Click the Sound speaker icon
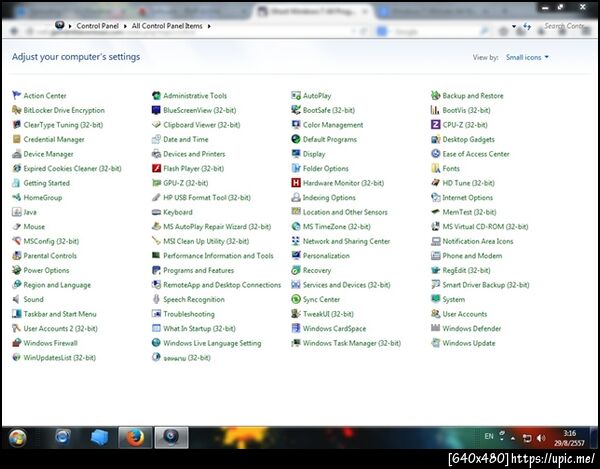600x469 pixels. [x=16, y=299]
